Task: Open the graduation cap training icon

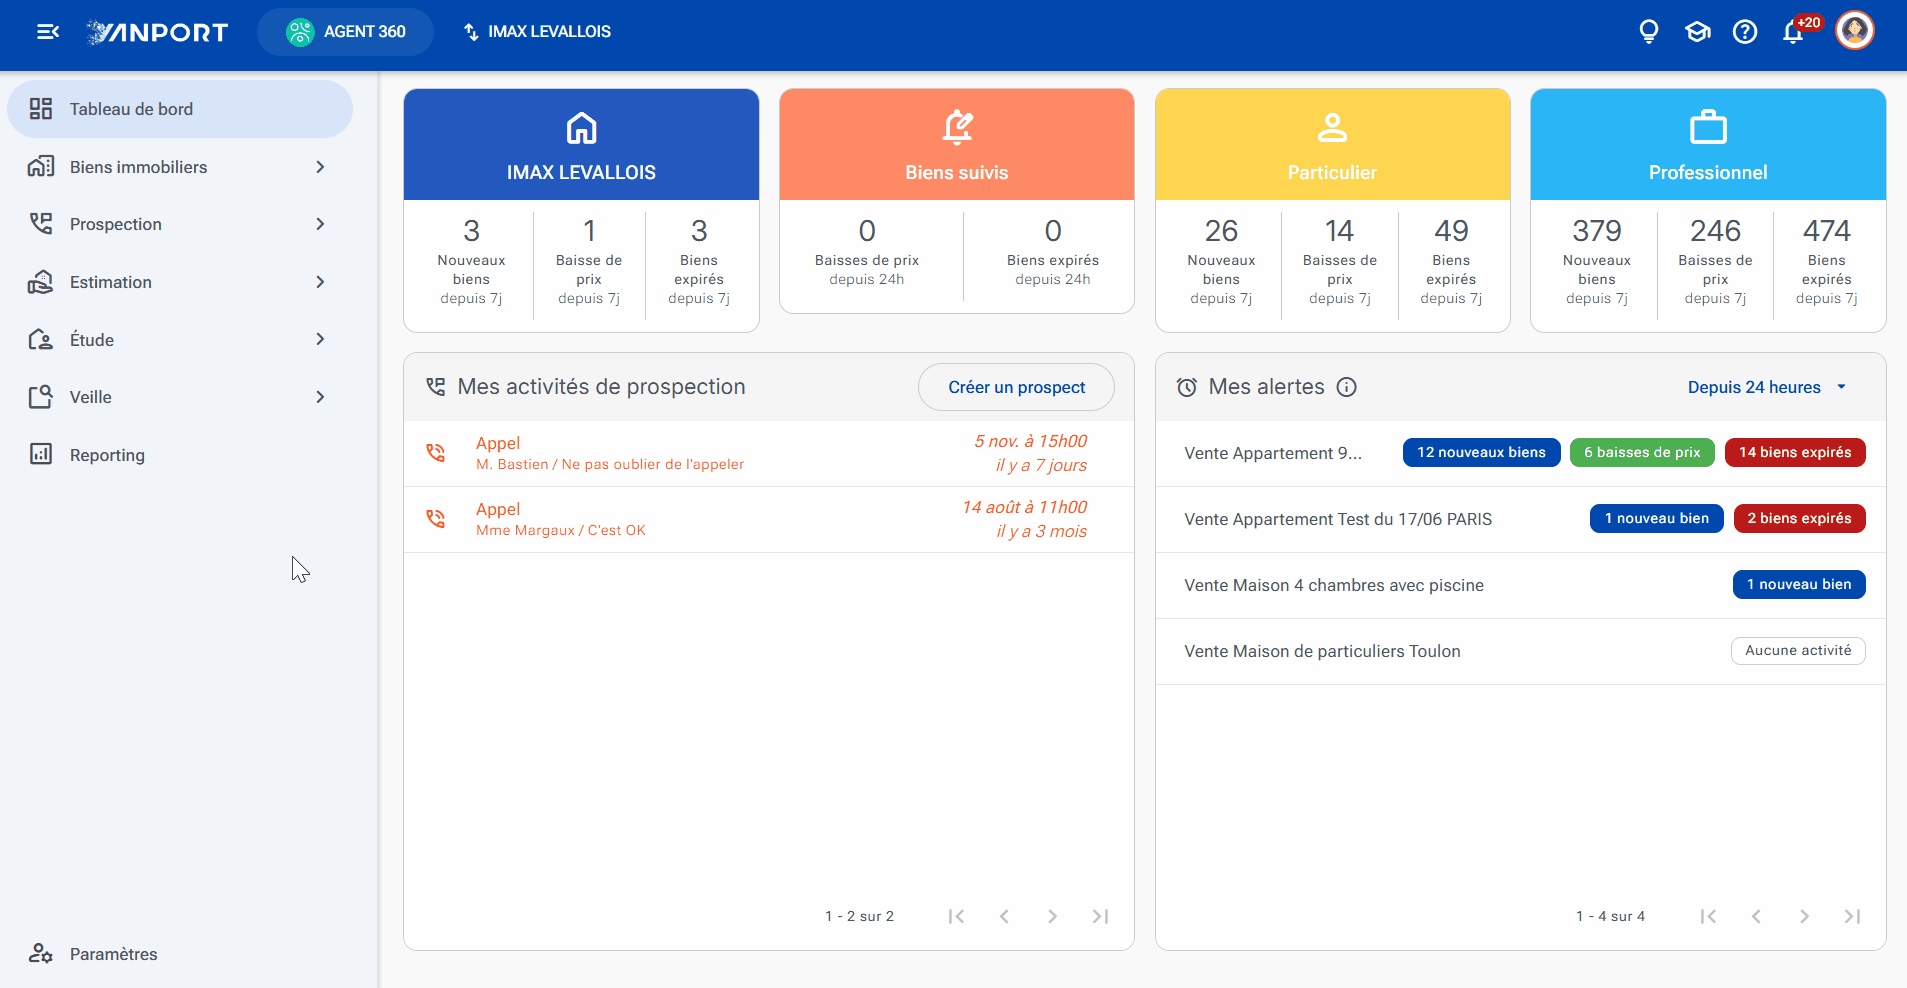Action: tap(1697, 32)
